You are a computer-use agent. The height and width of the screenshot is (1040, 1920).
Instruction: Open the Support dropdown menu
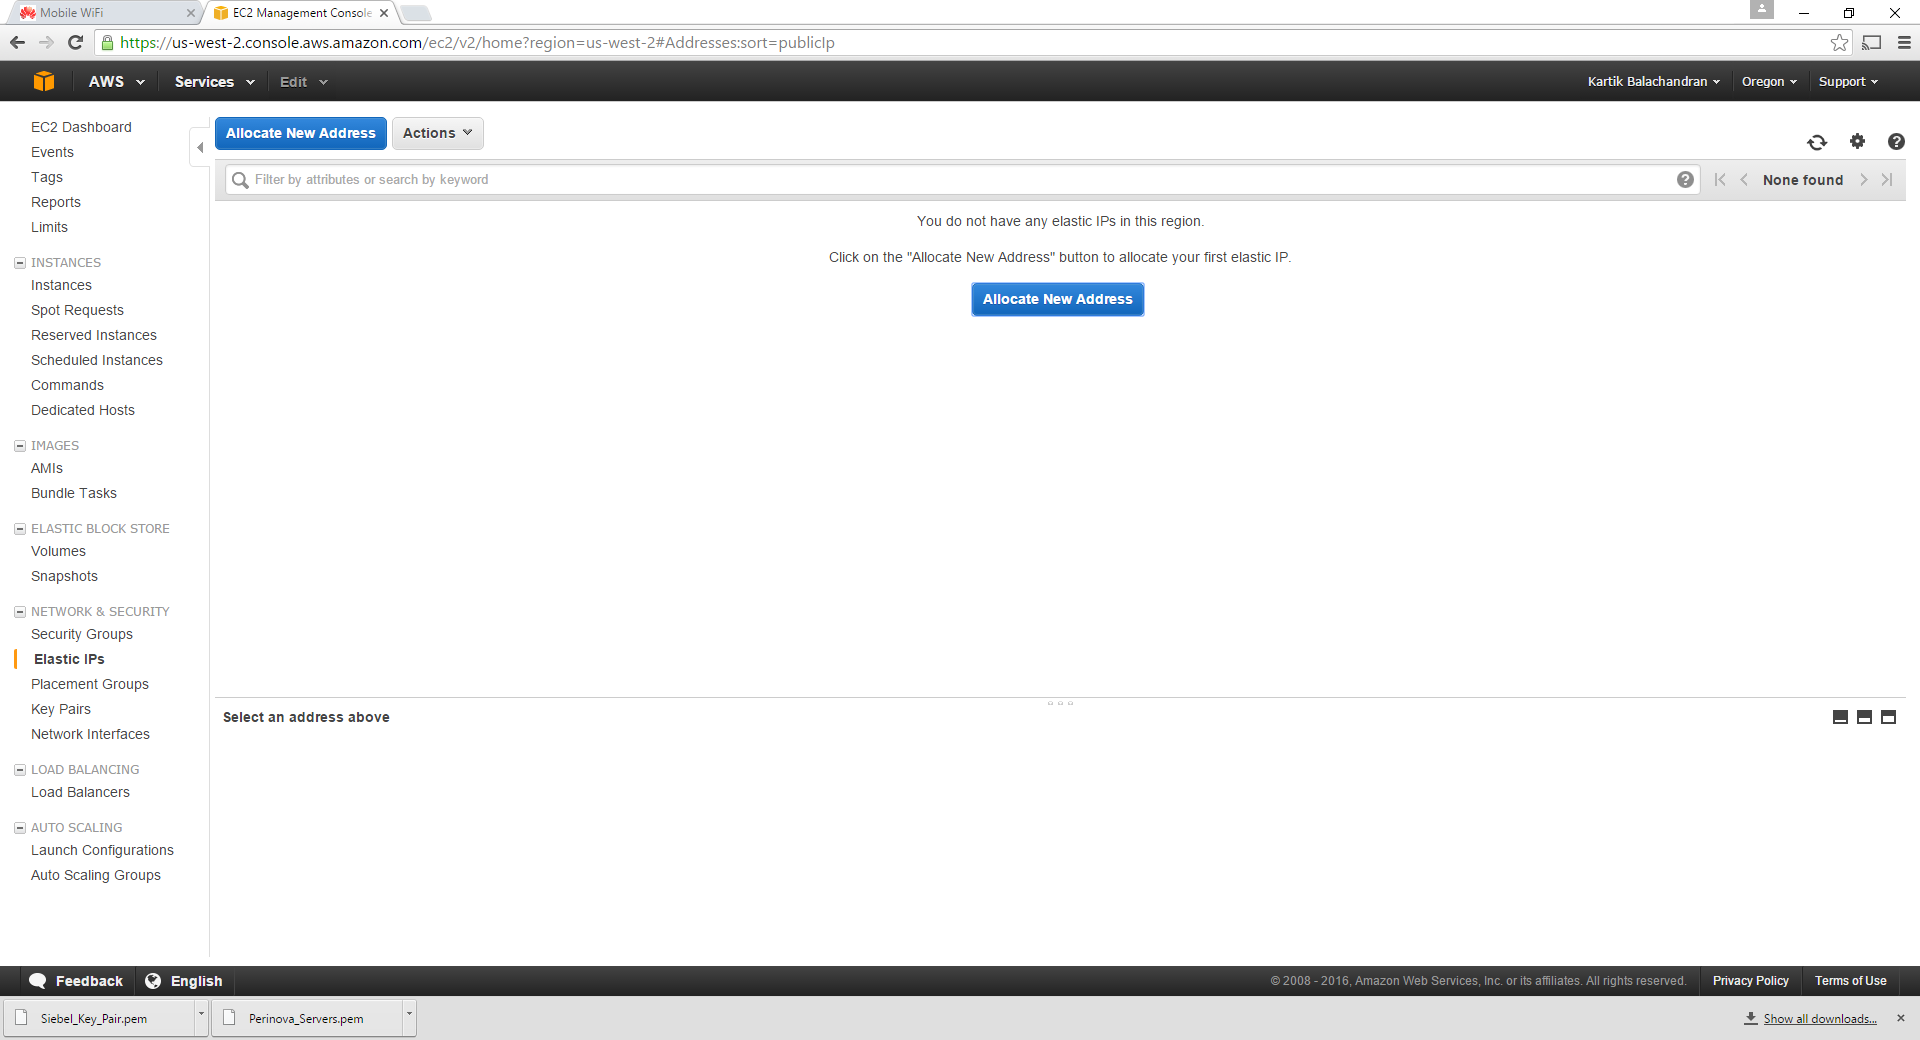1848,82
